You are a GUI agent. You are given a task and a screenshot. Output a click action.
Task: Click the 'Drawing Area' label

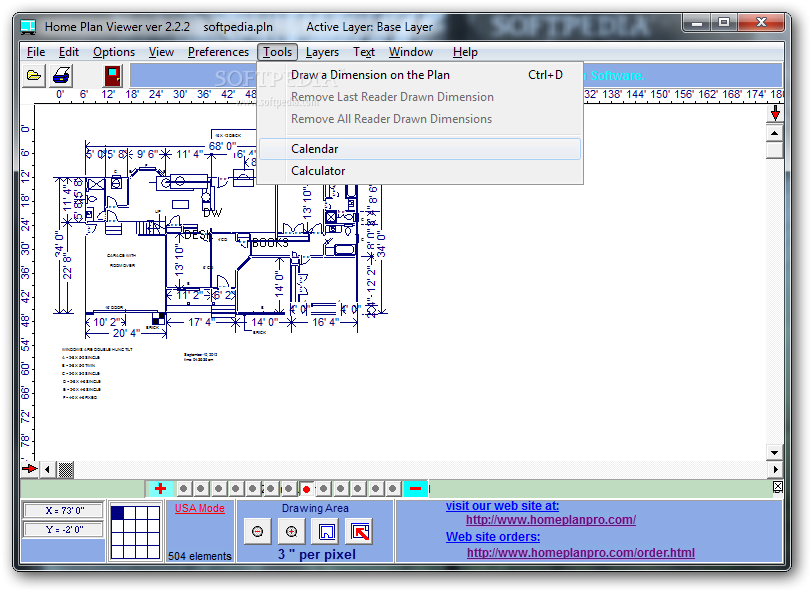315,508
